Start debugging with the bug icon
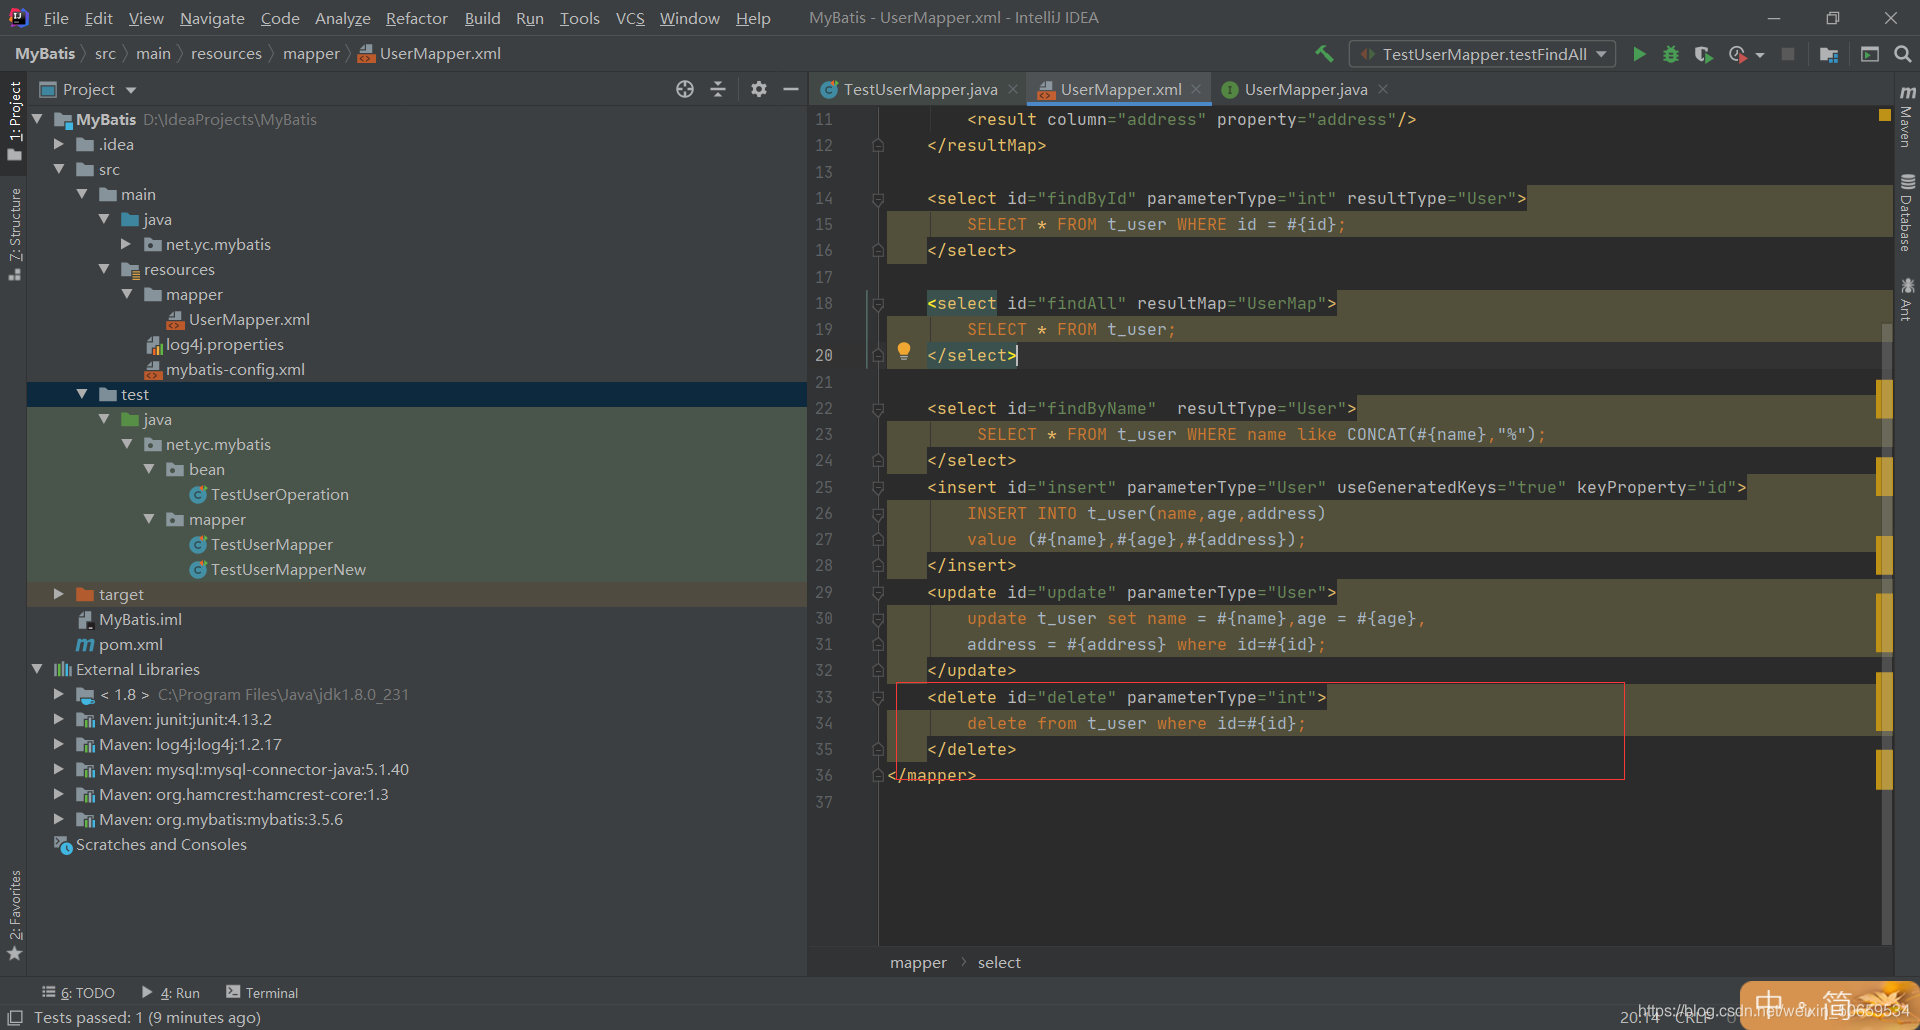This screenshot has height=1030, width=1920. tap(1671, 54)
